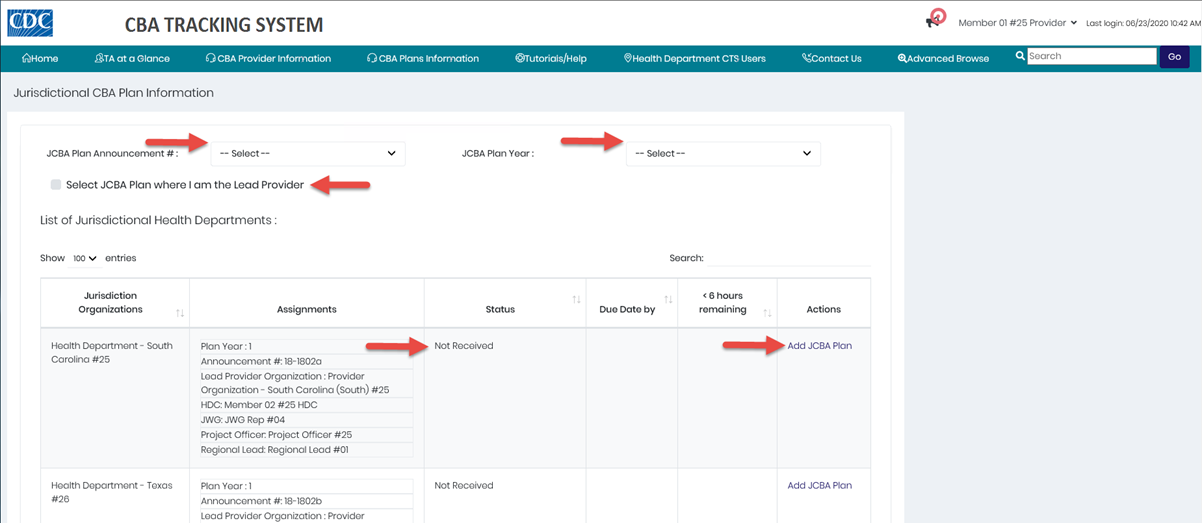Sort the <6 hours remaining column
This screenshot has width=1202, height=523.
pyautogui.click(x=767, y=313)
